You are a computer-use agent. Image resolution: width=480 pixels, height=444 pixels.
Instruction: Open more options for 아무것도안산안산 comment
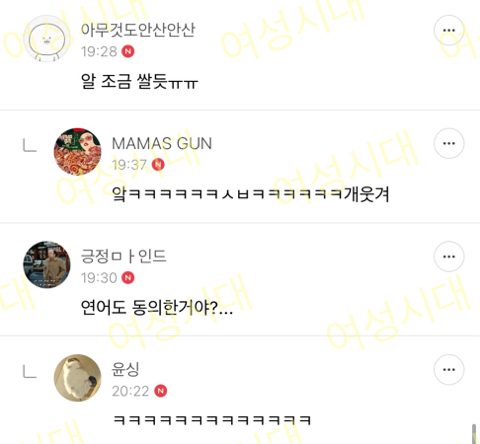[449, 30]
